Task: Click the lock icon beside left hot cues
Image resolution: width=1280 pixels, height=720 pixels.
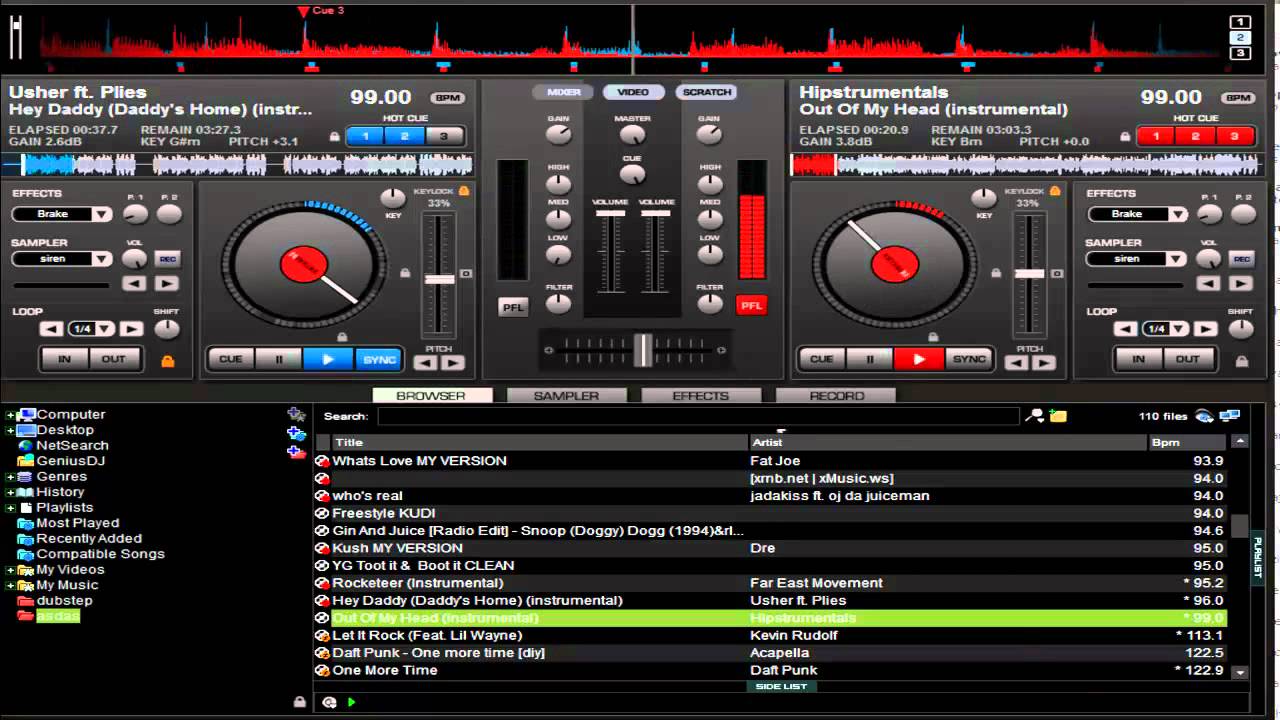Action: [335, 137]
